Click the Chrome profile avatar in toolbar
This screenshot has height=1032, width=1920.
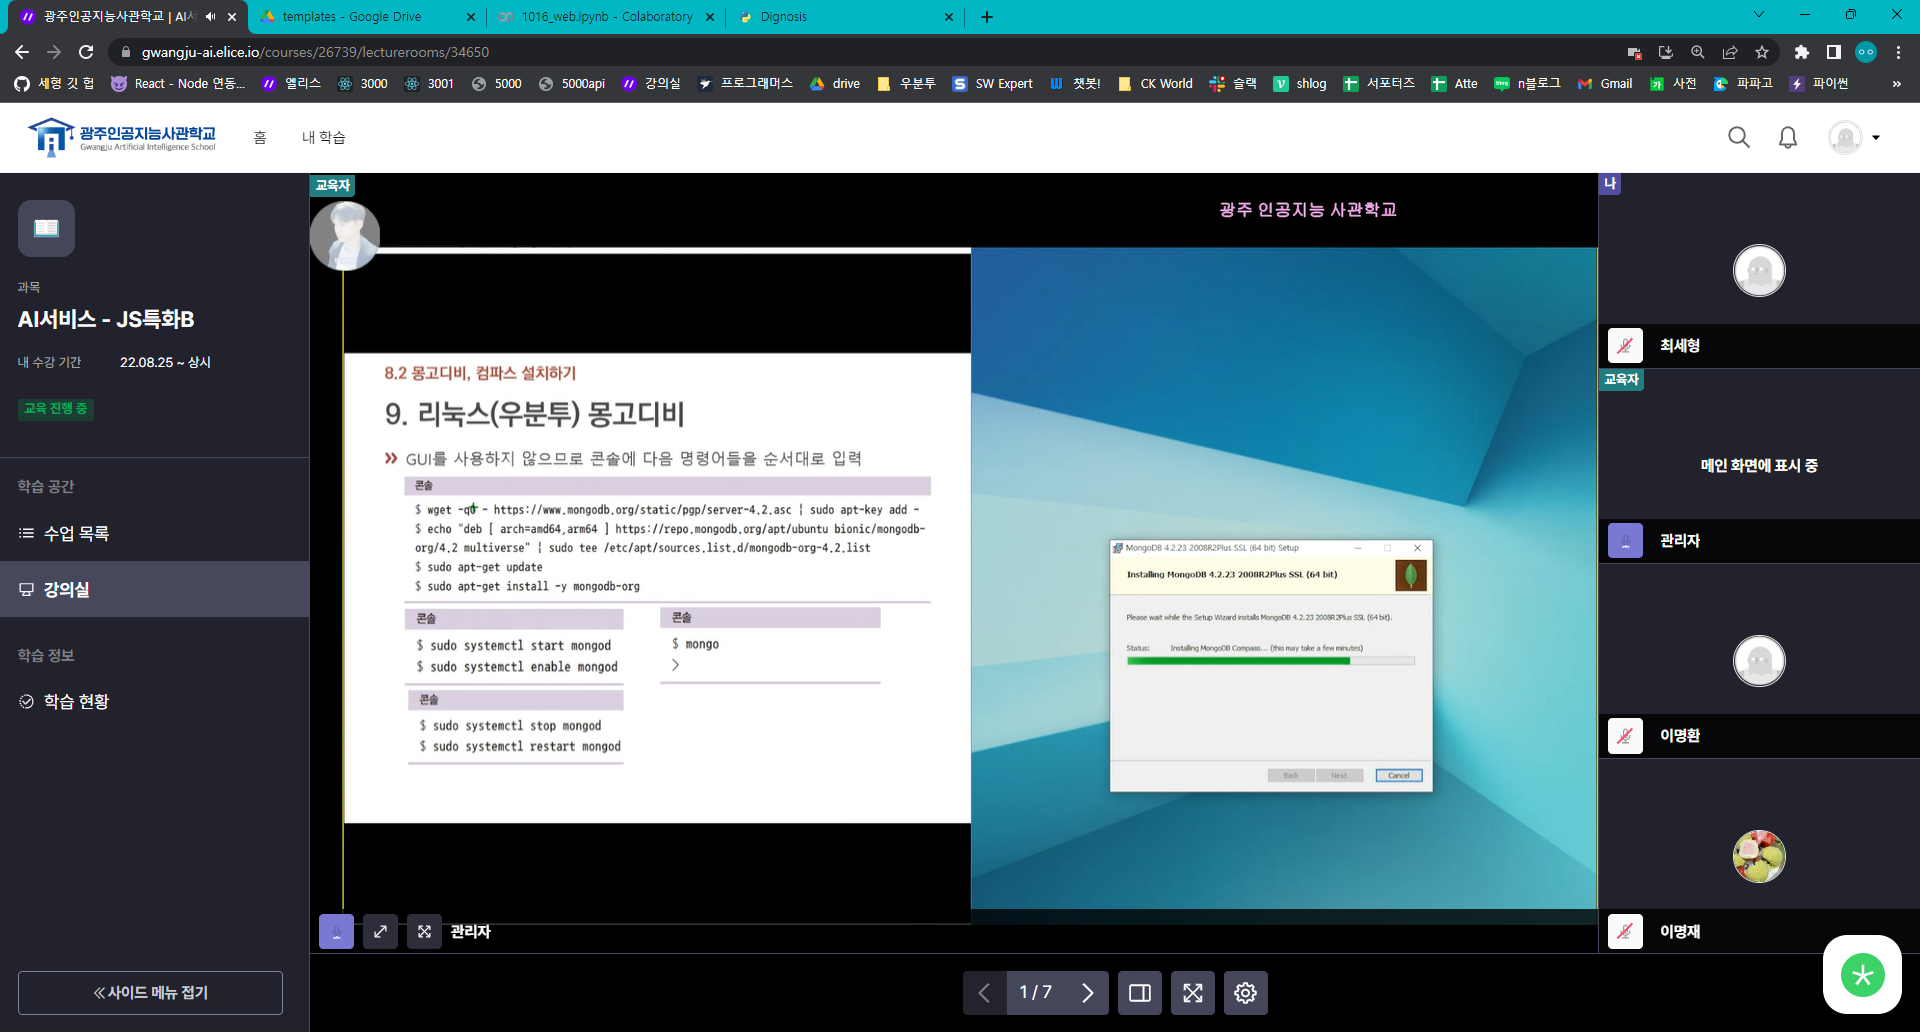click(x=1866, y=52)
